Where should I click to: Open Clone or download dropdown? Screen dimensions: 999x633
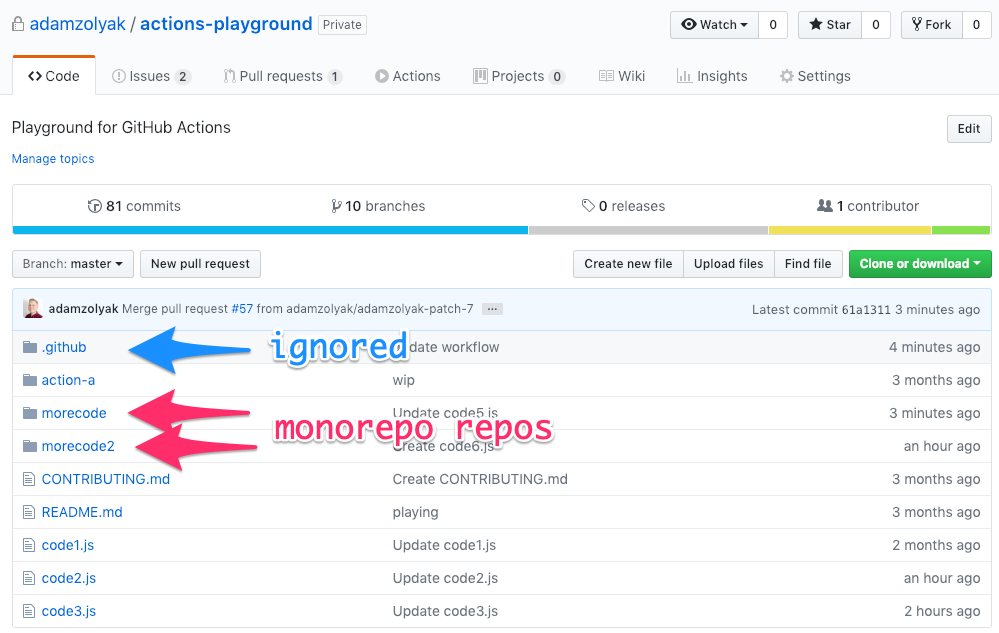click(920, 264)
